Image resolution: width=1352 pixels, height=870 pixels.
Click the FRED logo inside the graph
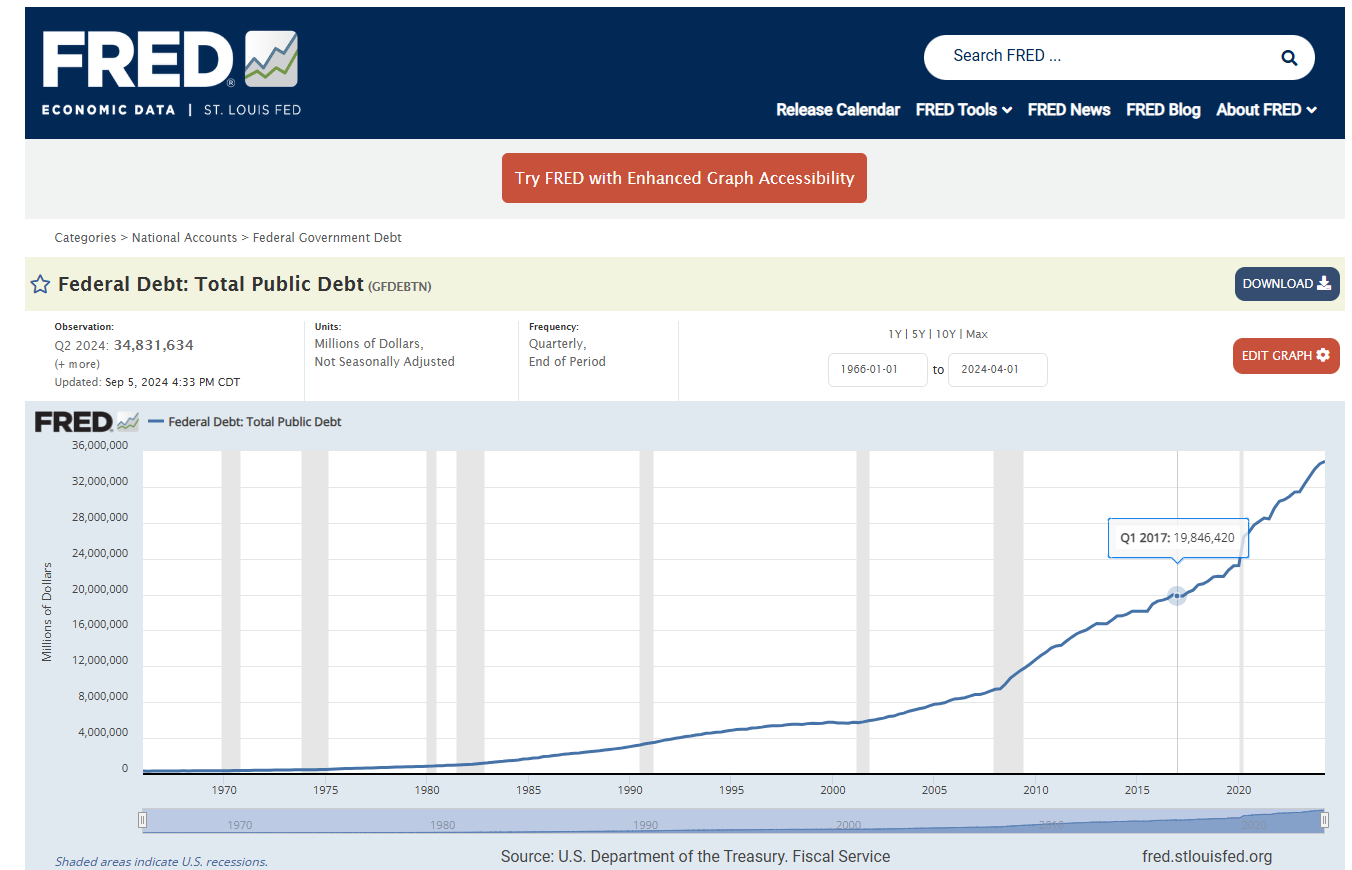pos(87,422)
